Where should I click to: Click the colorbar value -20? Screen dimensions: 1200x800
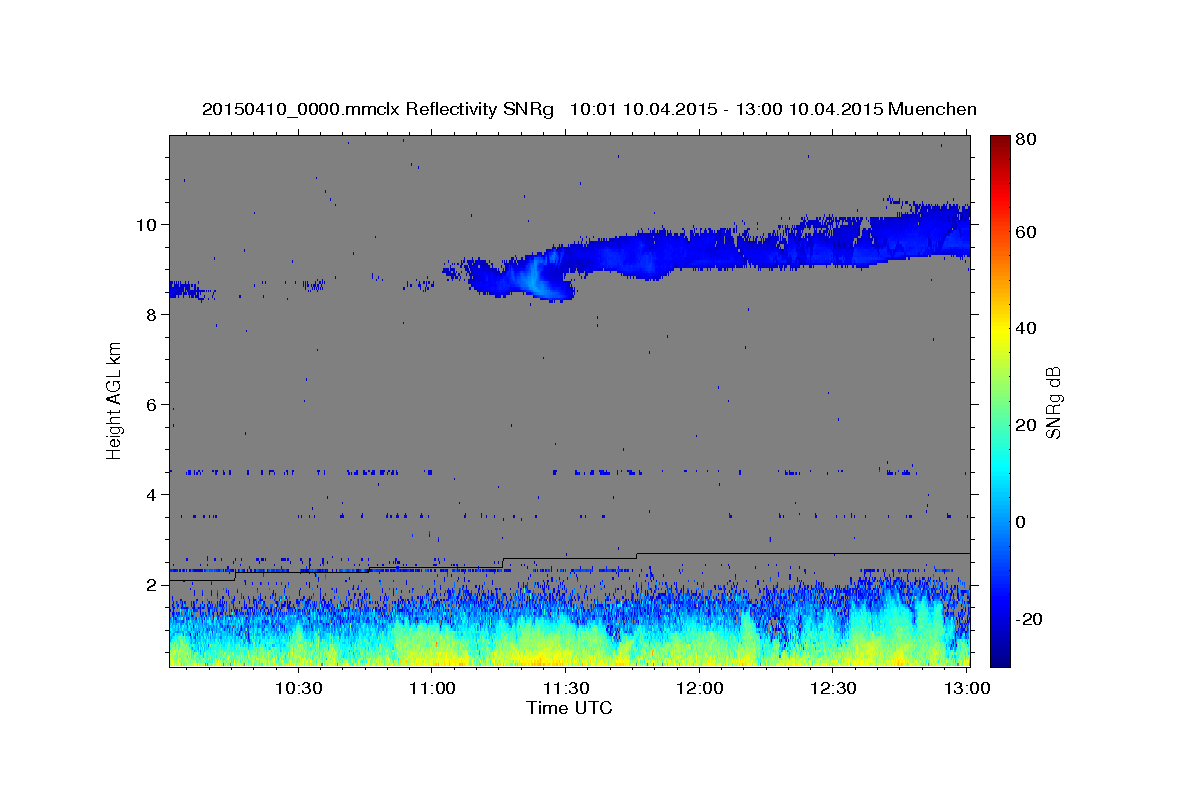pyautogui.click(x=1030, y=619)
